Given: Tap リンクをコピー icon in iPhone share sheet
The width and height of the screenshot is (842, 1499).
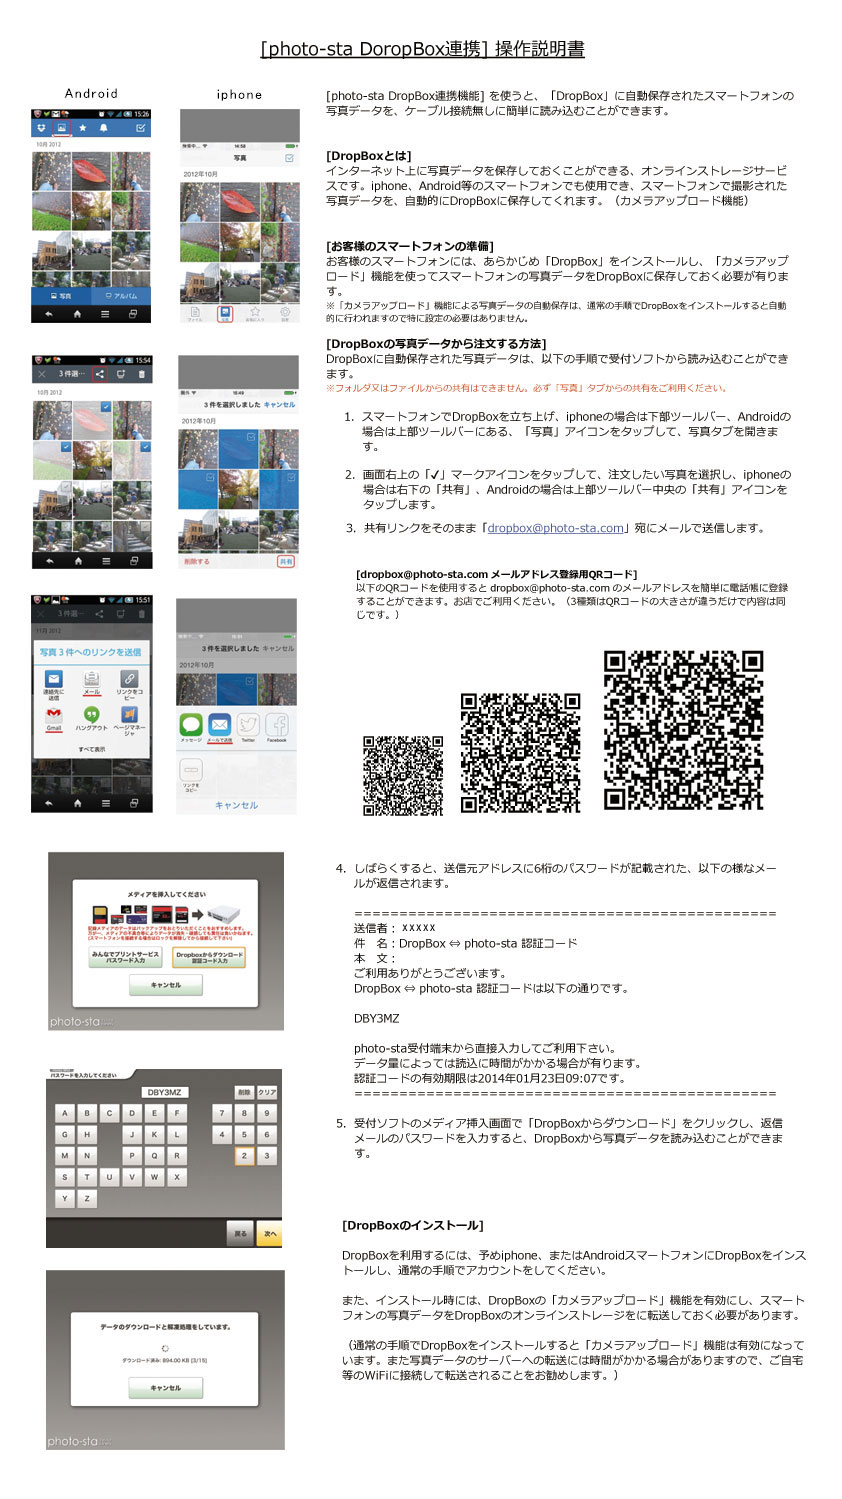Looking at the screenshot, I should pos(191,775).
